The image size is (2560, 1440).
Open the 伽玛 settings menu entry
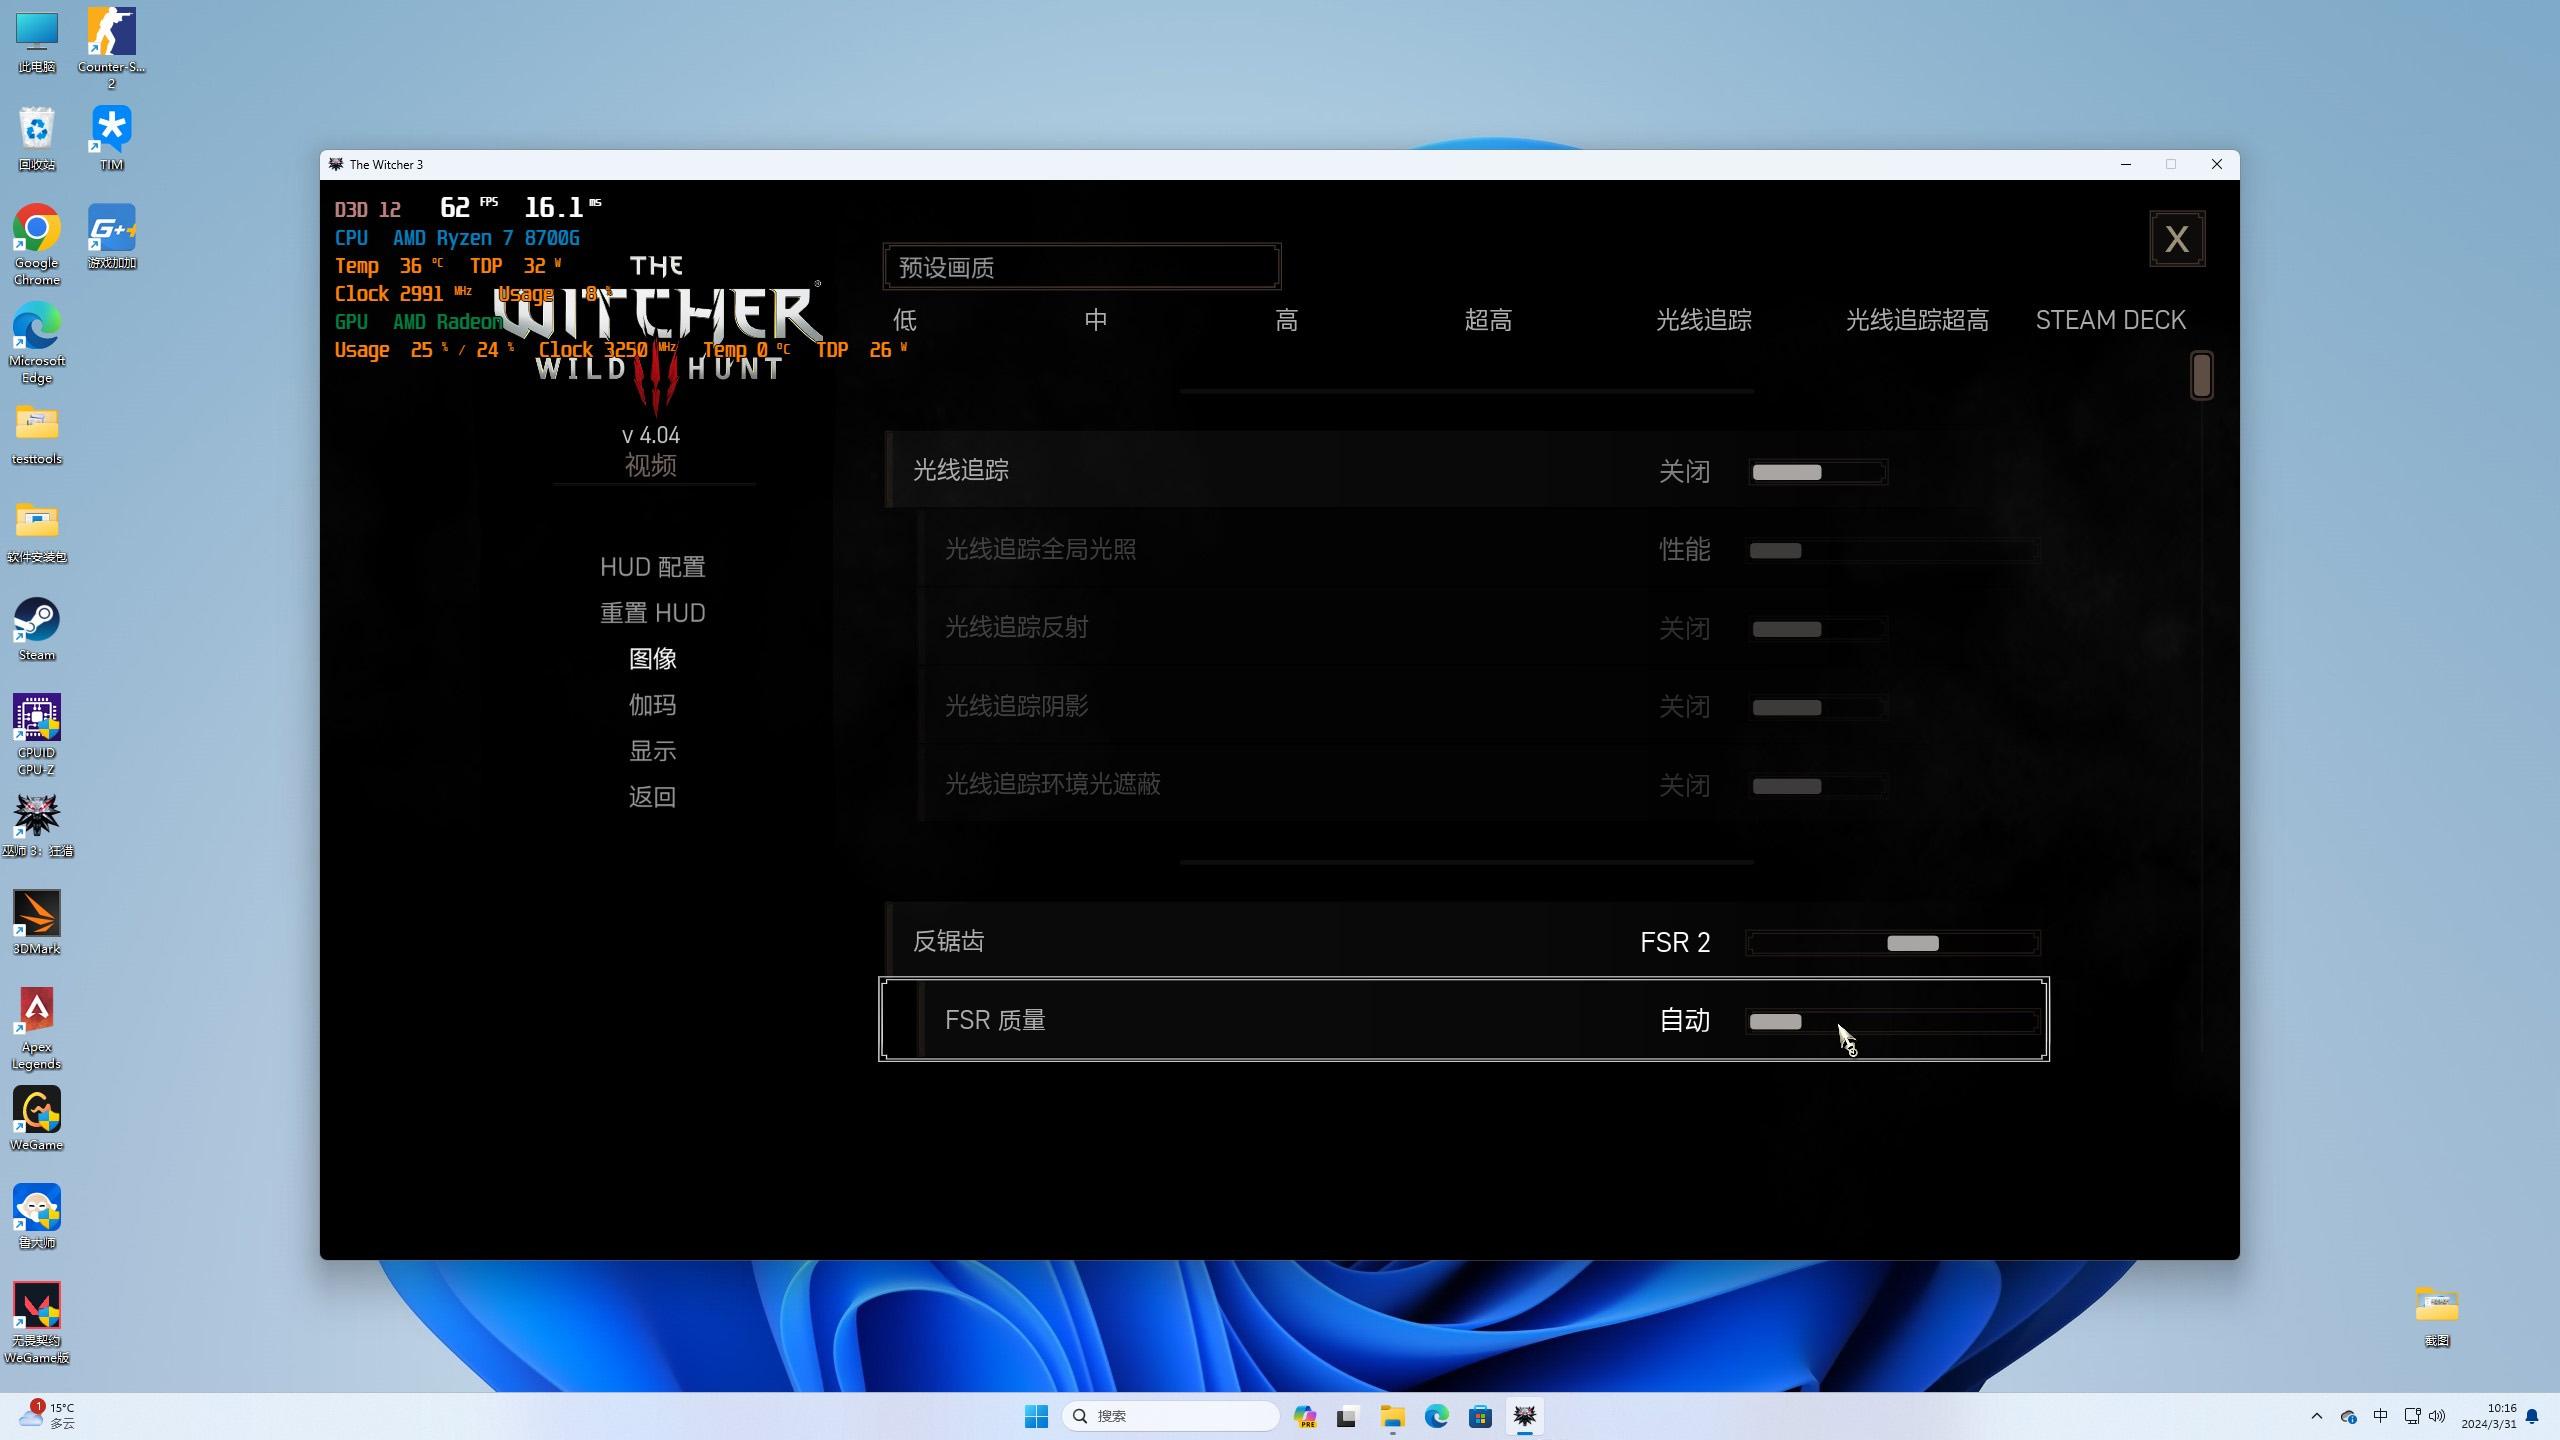[652, 705]
